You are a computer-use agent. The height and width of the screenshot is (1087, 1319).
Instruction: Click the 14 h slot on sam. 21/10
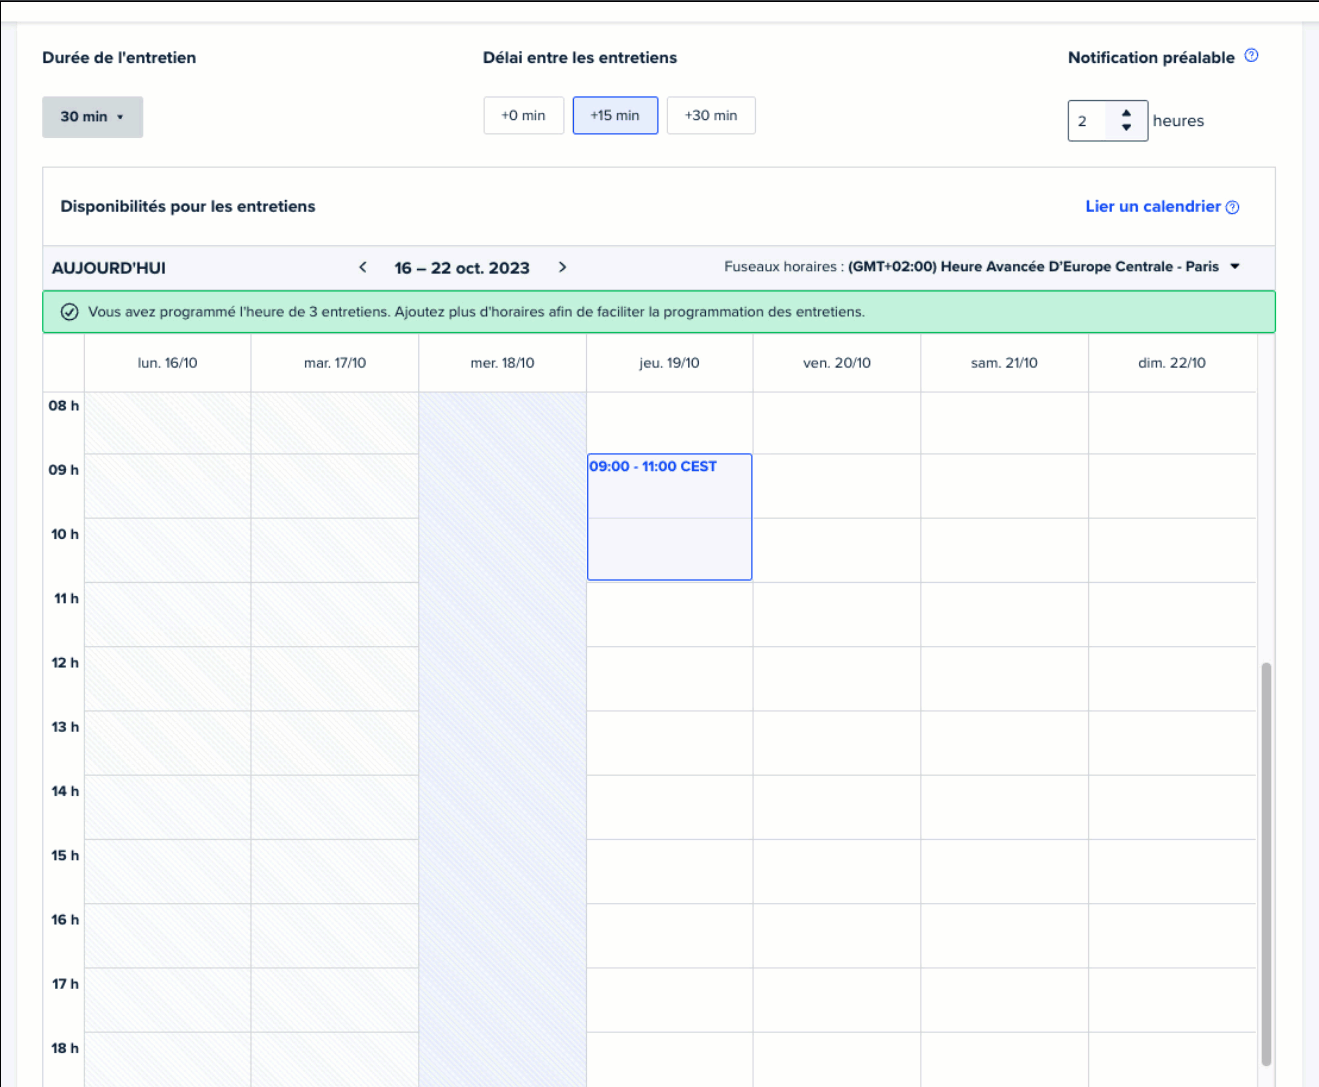[1004, 807]
